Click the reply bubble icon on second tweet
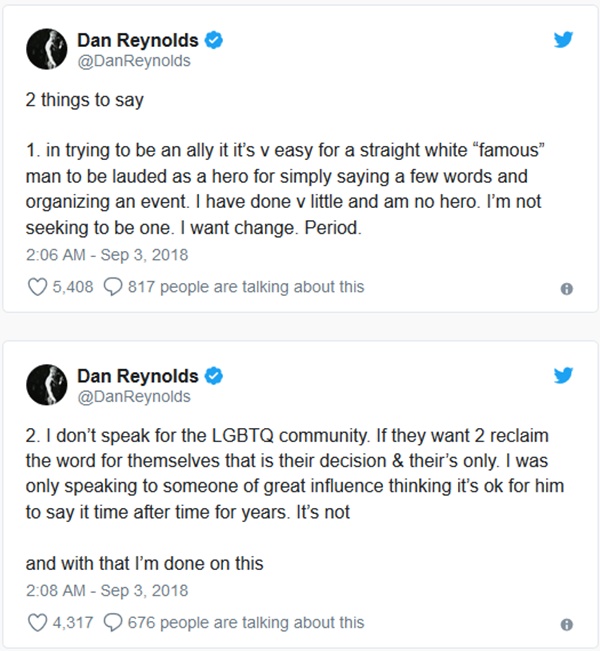The height and width of the screenshot is (651, 600). point(113,622)
